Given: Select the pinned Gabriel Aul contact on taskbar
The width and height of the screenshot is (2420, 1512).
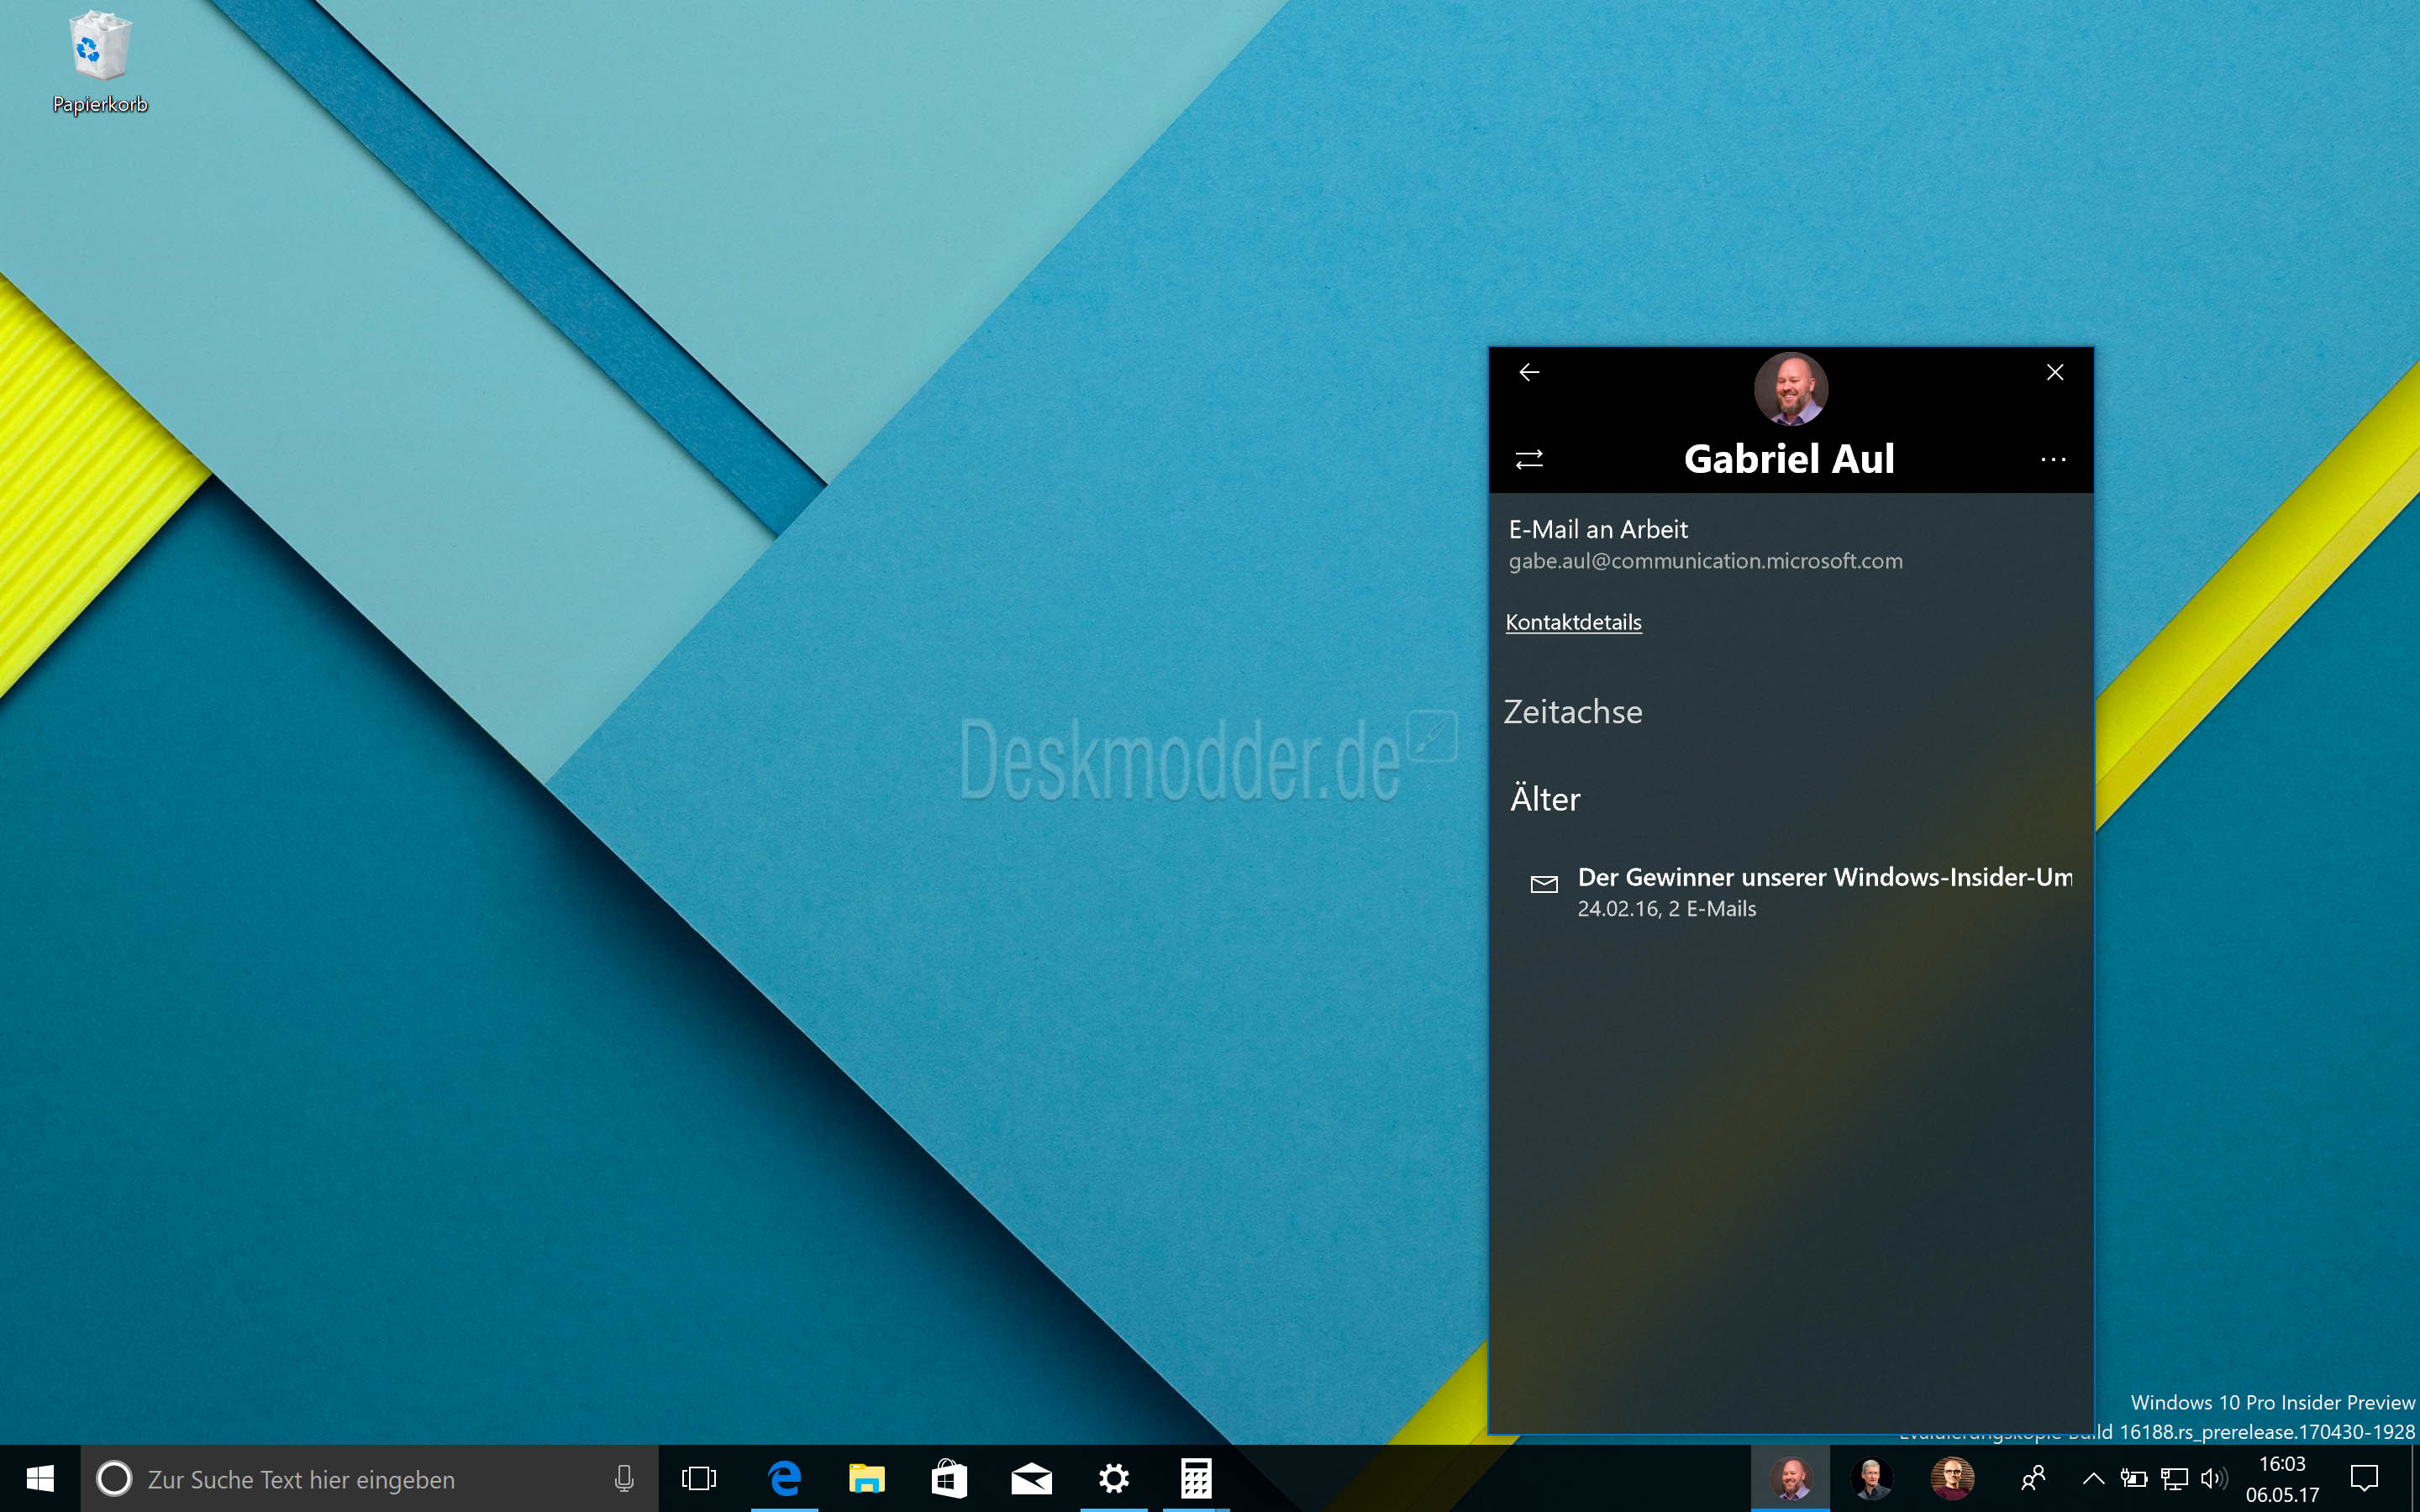Looking at the screenshot, I should 1790,1478.
